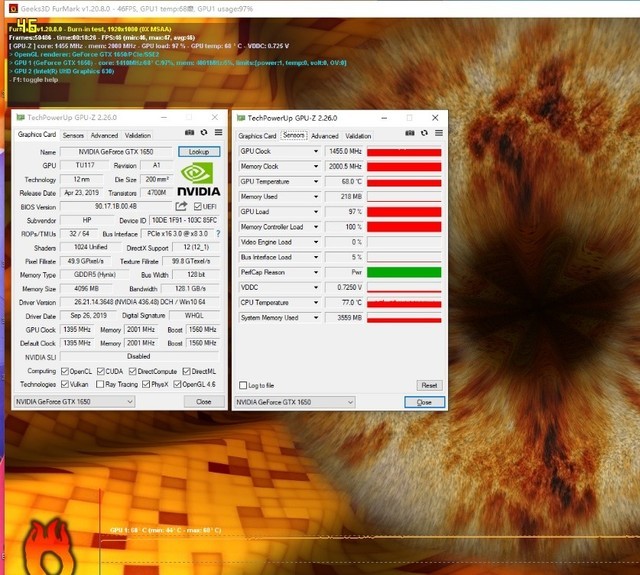Open the Video Engine Load sensor dropdown
The height and width of the screenshot is (575, 640).
pos(316,242)
